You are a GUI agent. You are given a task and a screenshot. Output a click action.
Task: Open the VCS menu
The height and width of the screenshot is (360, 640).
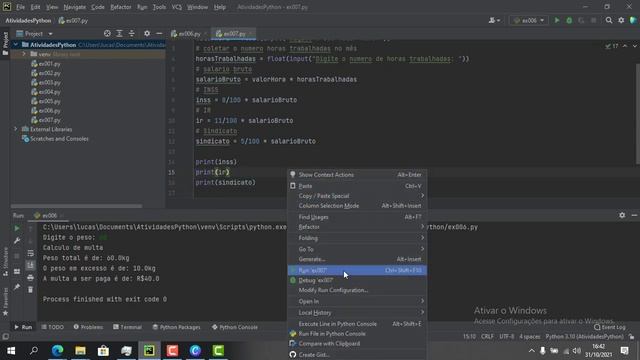point(176,7)
